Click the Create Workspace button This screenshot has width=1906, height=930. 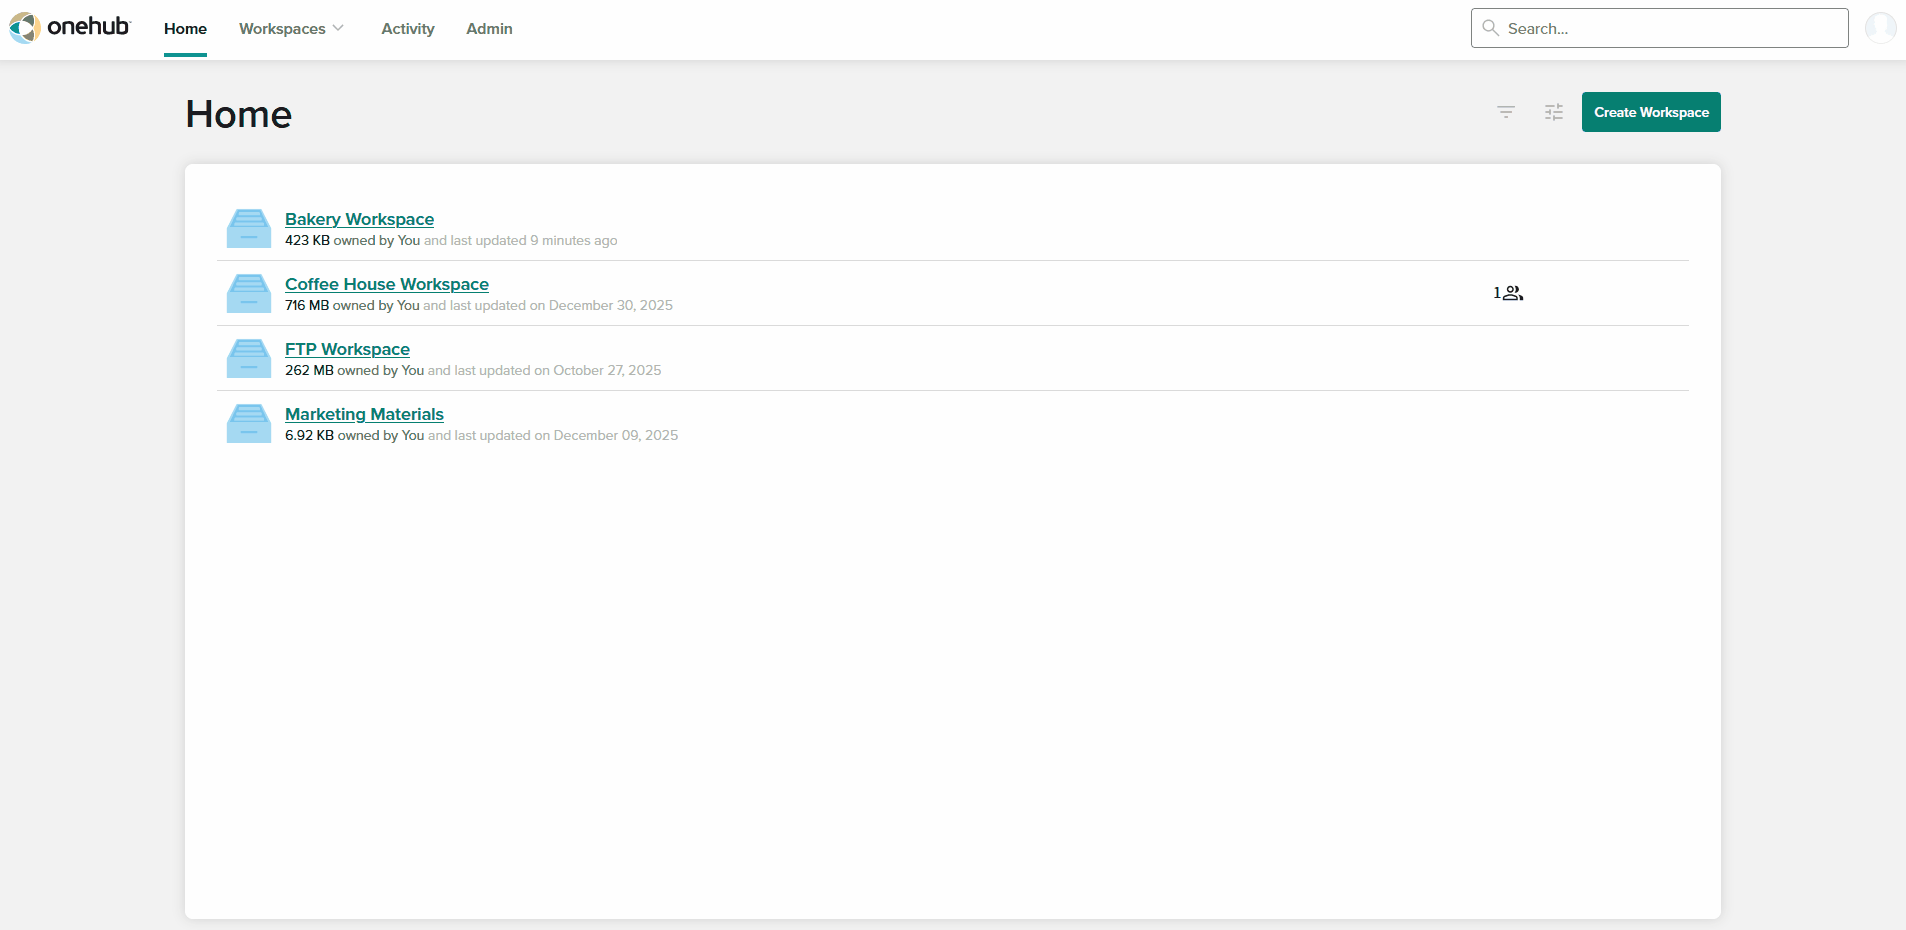[x=1651, y=112]
